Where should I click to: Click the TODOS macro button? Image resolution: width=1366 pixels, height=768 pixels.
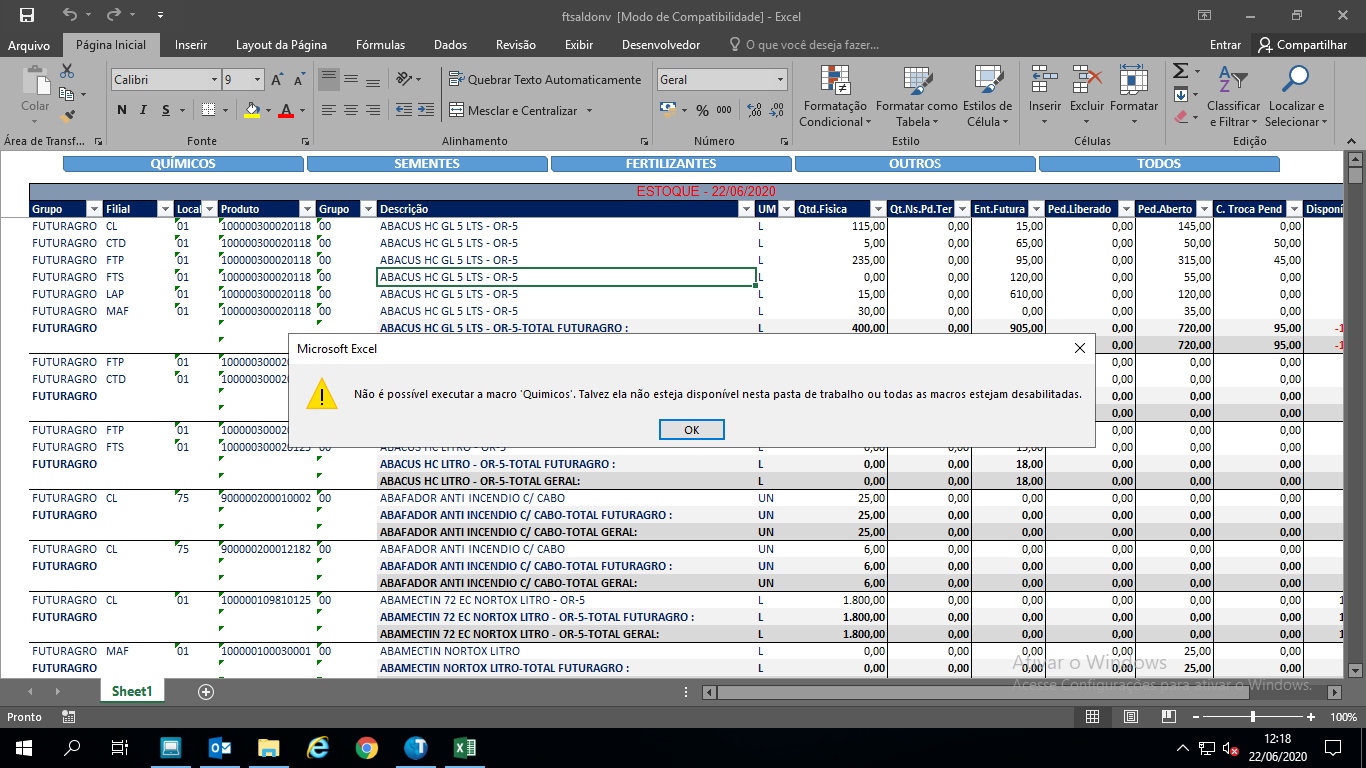pos(1159,164)
